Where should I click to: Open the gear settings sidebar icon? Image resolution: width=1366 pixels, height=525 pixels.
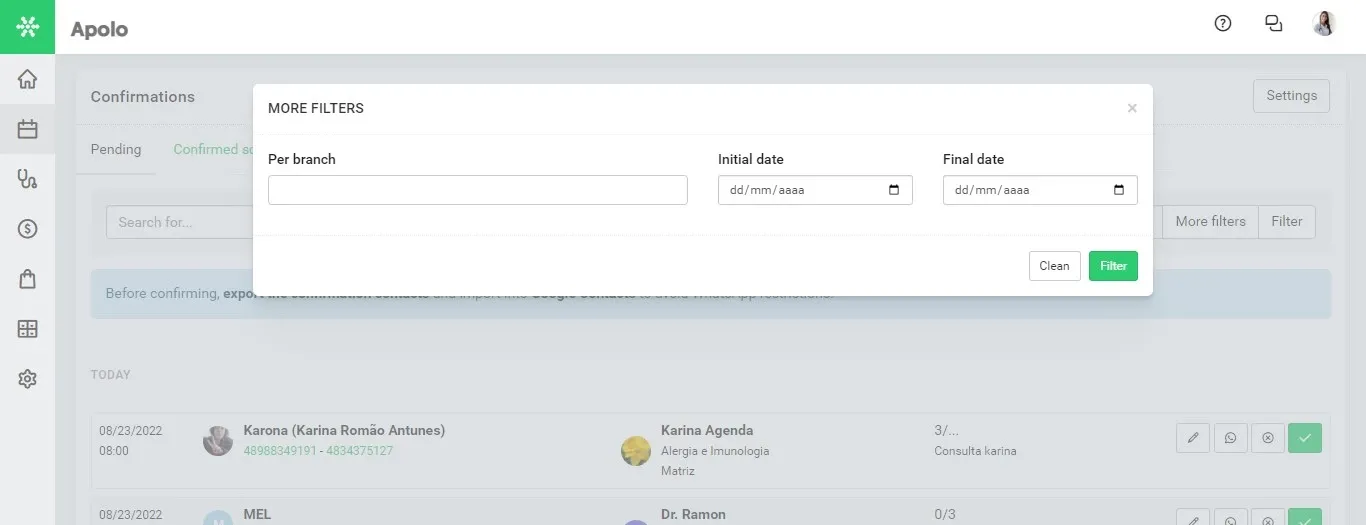coord(27,379)
